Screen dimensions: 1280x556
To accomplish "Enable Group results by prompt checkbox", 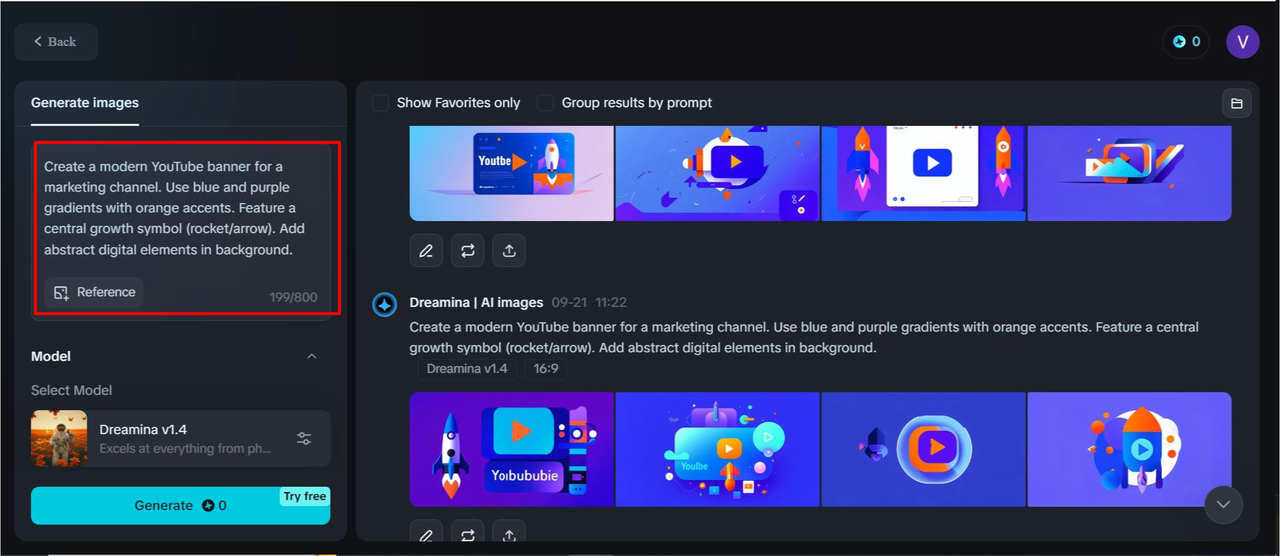I will (x=545, y=102).
